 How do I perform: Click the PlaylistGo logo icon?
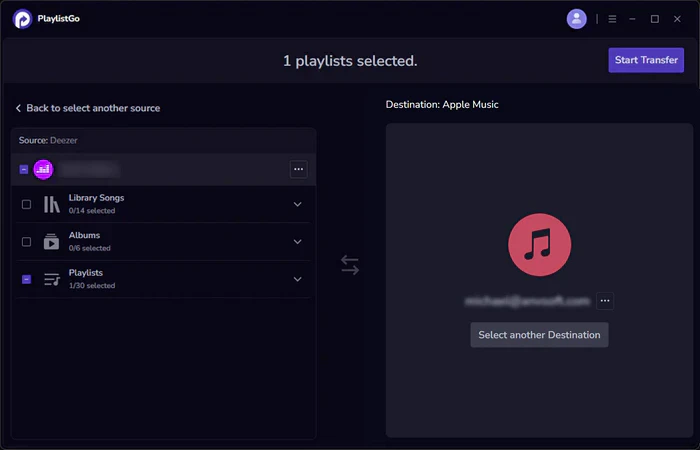(x=22, y=19)
